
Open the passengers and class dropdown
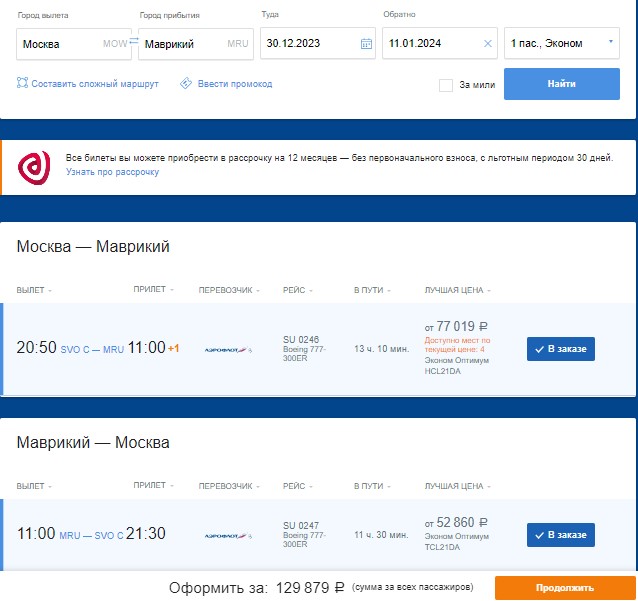[x=562, y=43]
